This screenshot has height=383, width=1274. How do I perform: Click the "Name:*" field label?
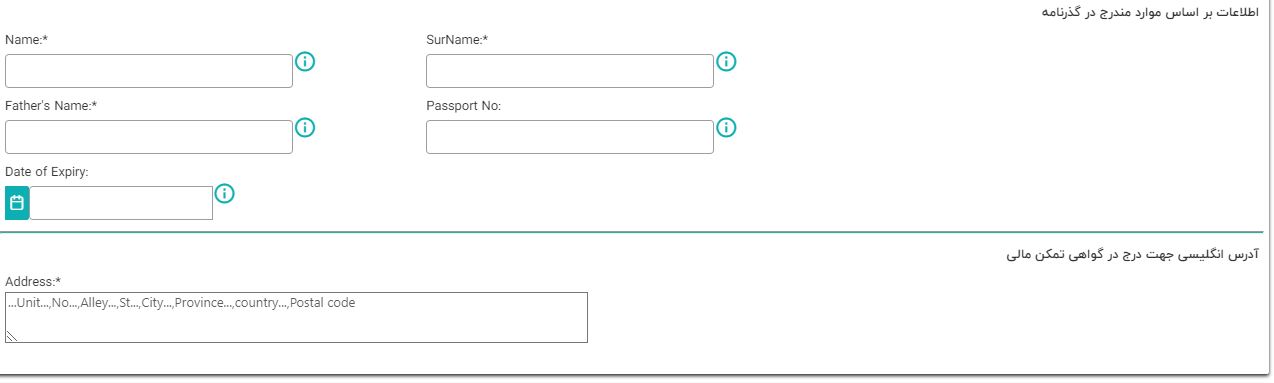26,40
